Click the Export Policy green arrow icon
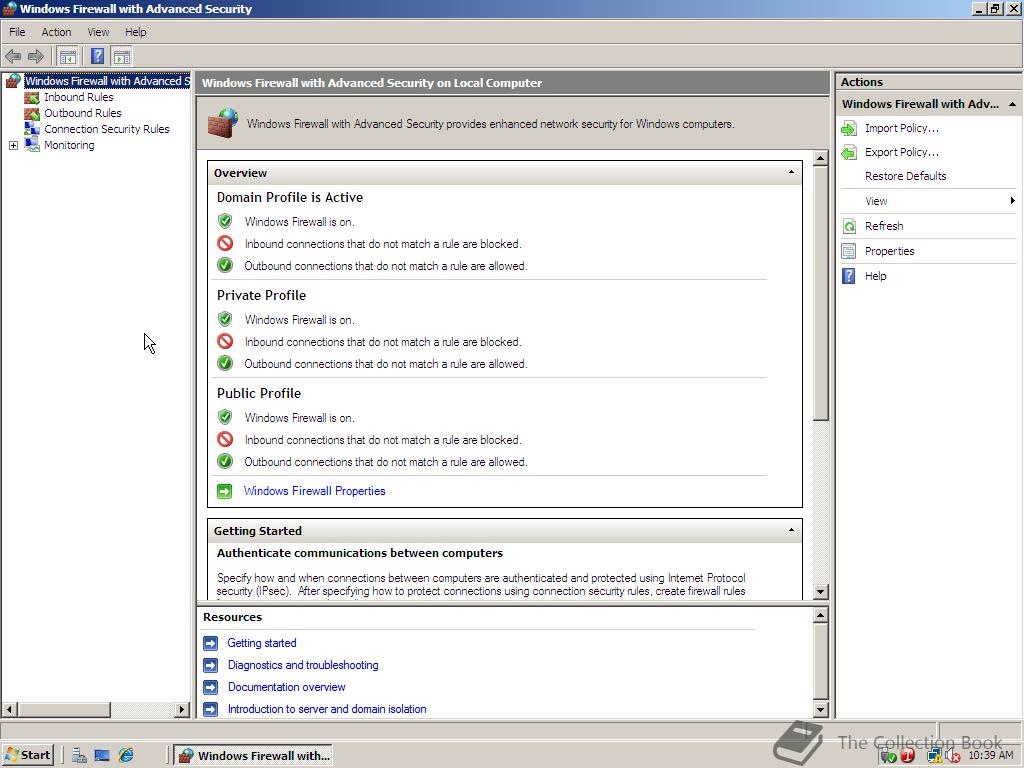 [x=849, y=153]
